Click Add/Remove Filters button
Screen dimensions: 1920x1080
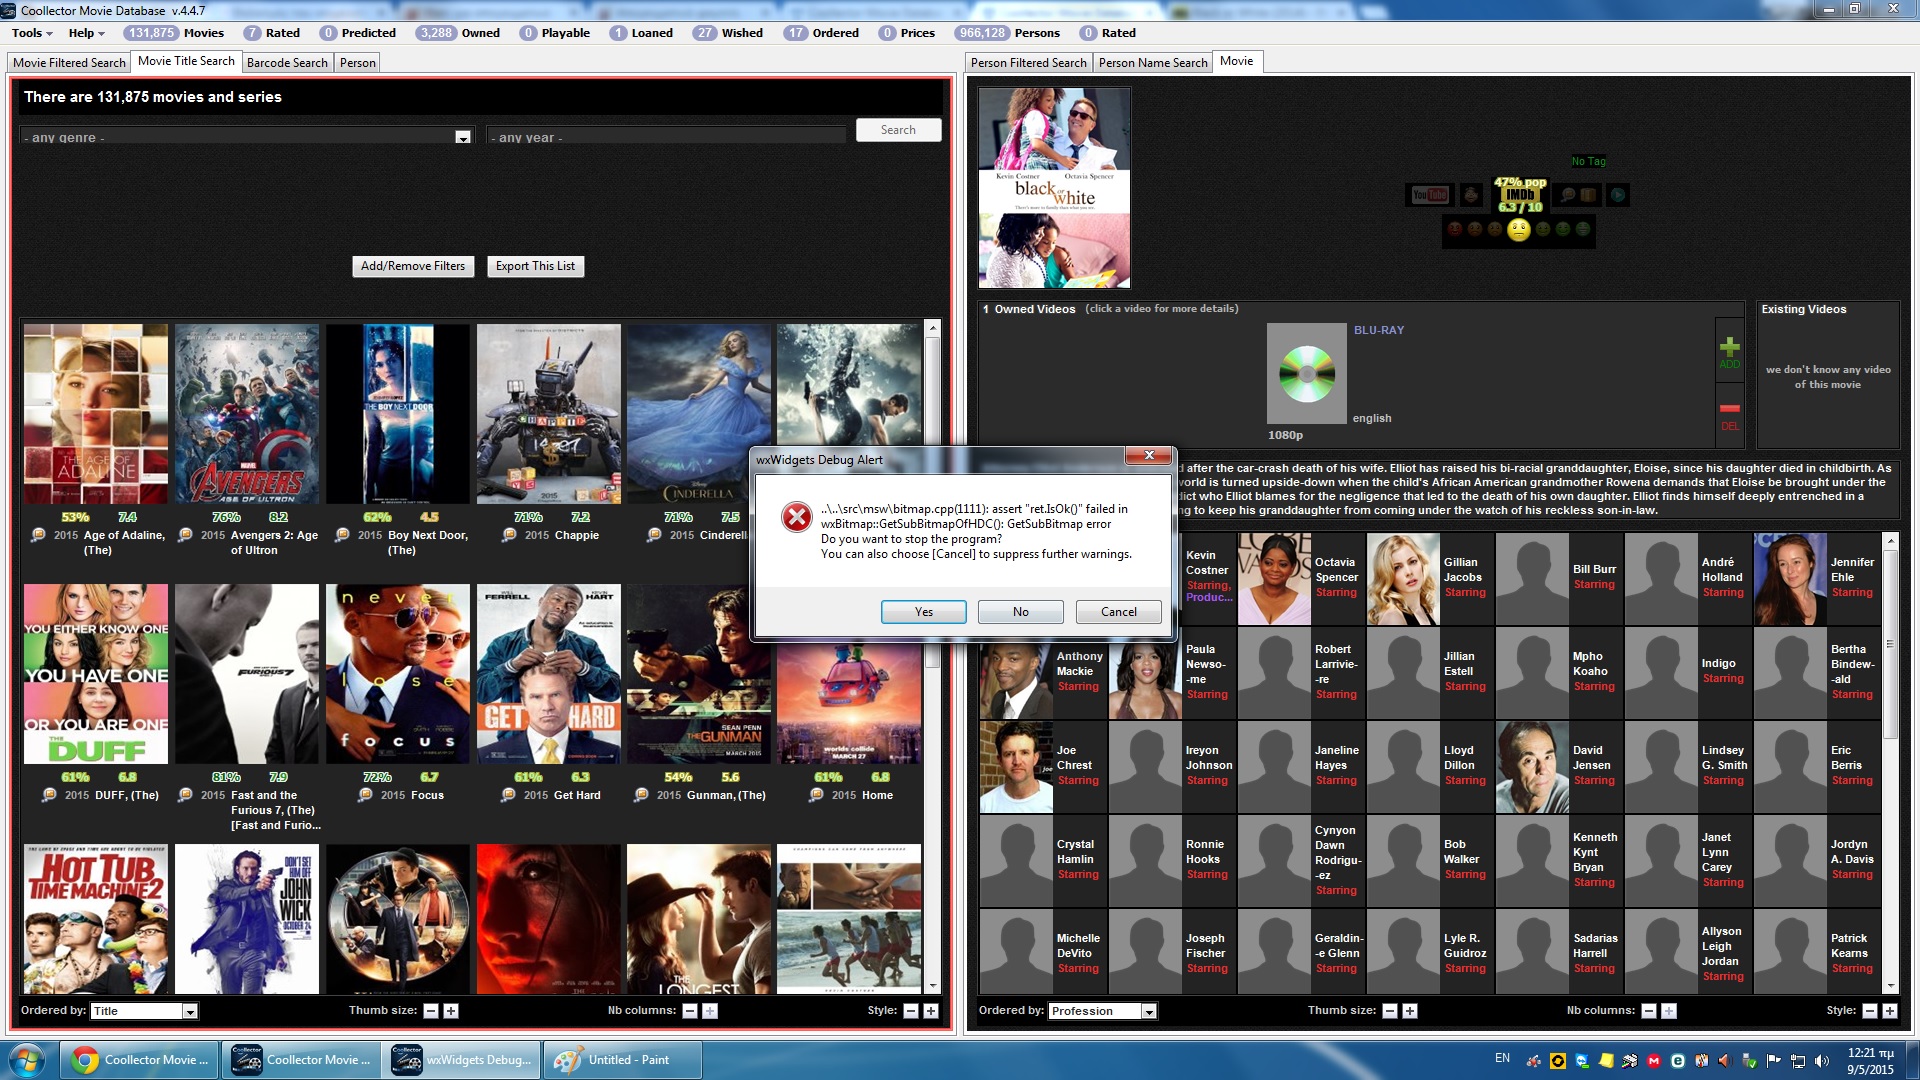(413, 266)
